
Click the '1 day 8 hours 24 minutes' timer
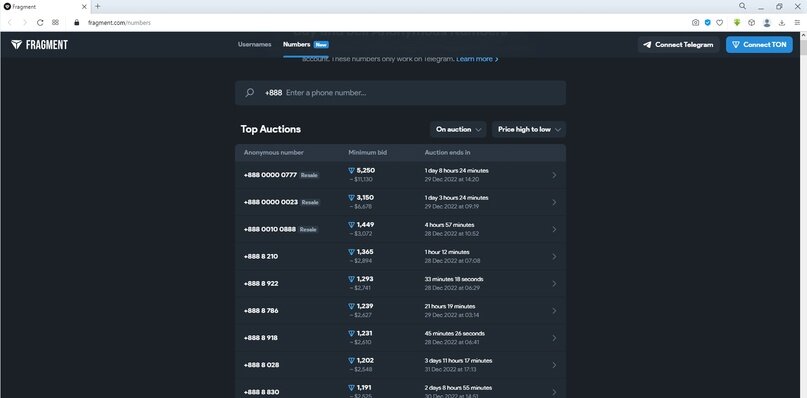tap(457, 171)
